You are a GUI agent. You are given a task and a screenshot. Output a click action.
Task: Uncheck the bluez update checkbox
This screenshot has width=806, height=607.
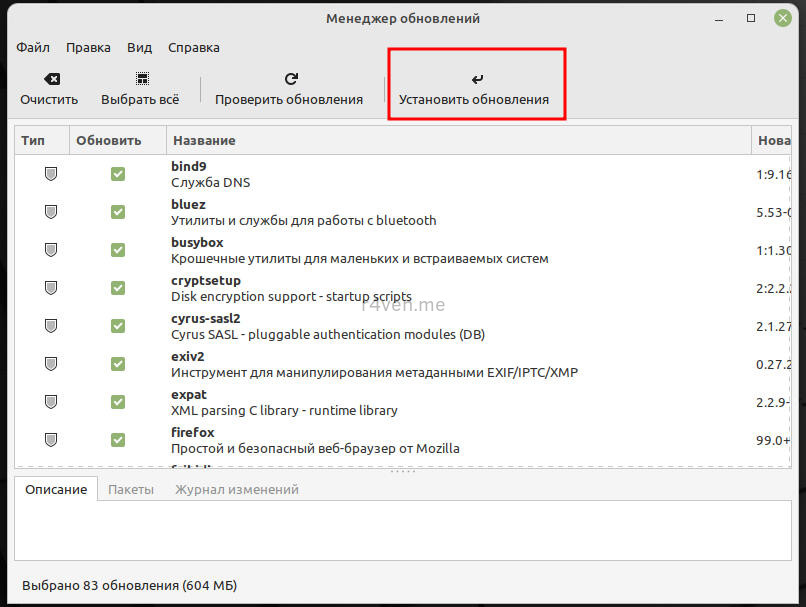pos(118,212)
